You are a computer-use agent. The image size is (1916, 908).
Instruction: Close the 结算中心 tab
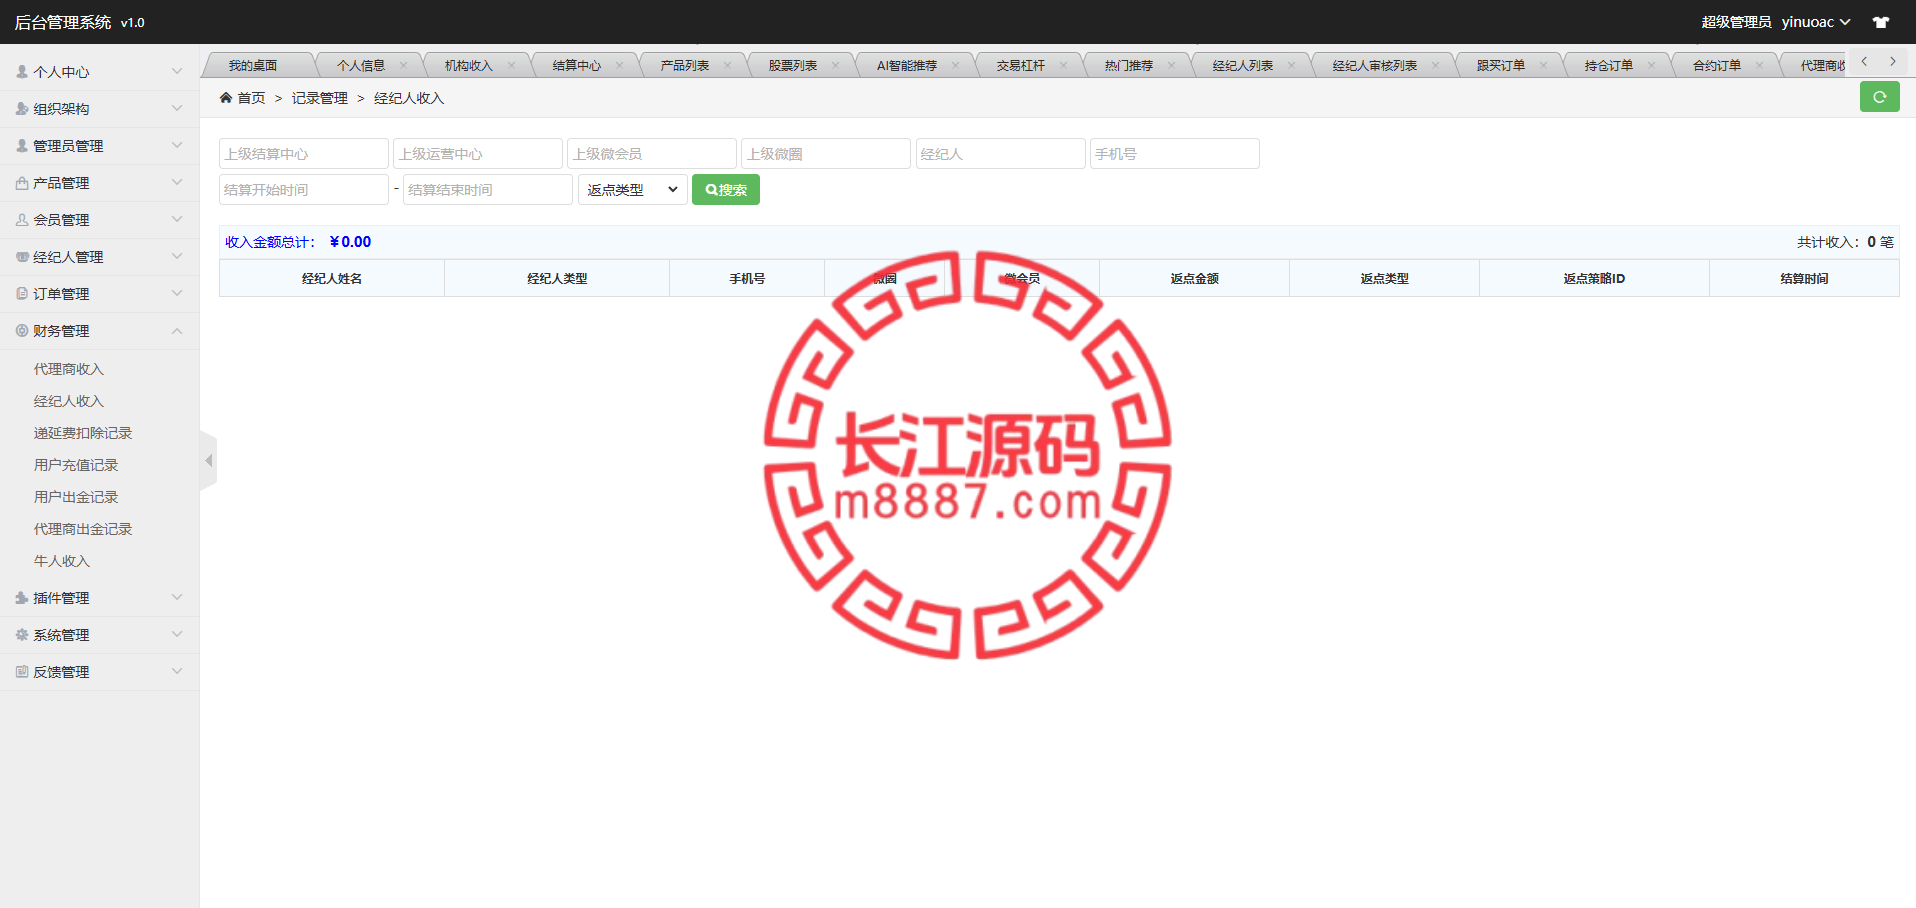pyautogui.click(x=619, y=66)
